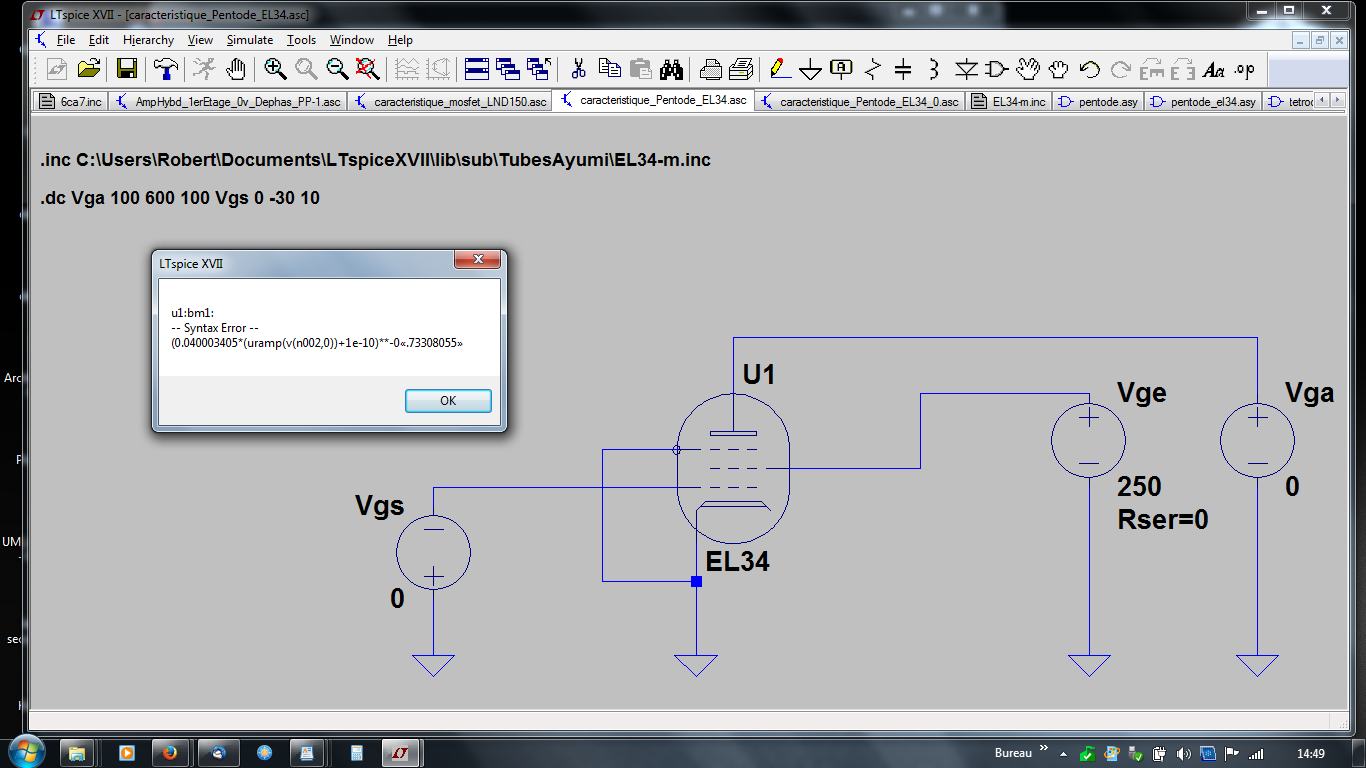Open Control Panel via the hammer icon
This screenshot has height=768, width=1366.
coord(165,69)
